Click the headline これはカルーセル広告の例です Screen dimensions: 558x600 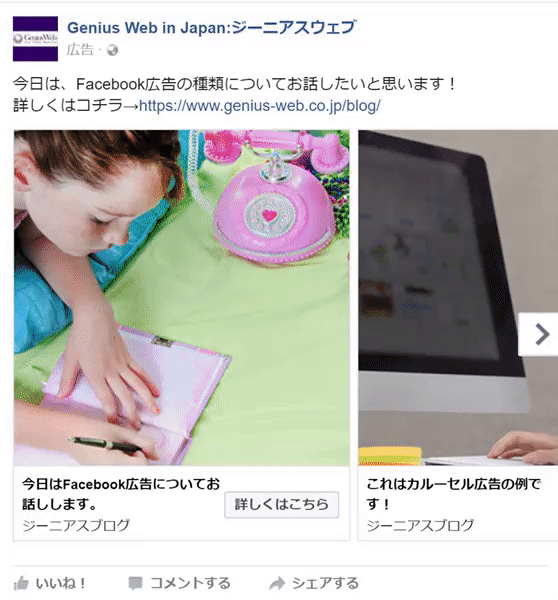coord(454,494)
